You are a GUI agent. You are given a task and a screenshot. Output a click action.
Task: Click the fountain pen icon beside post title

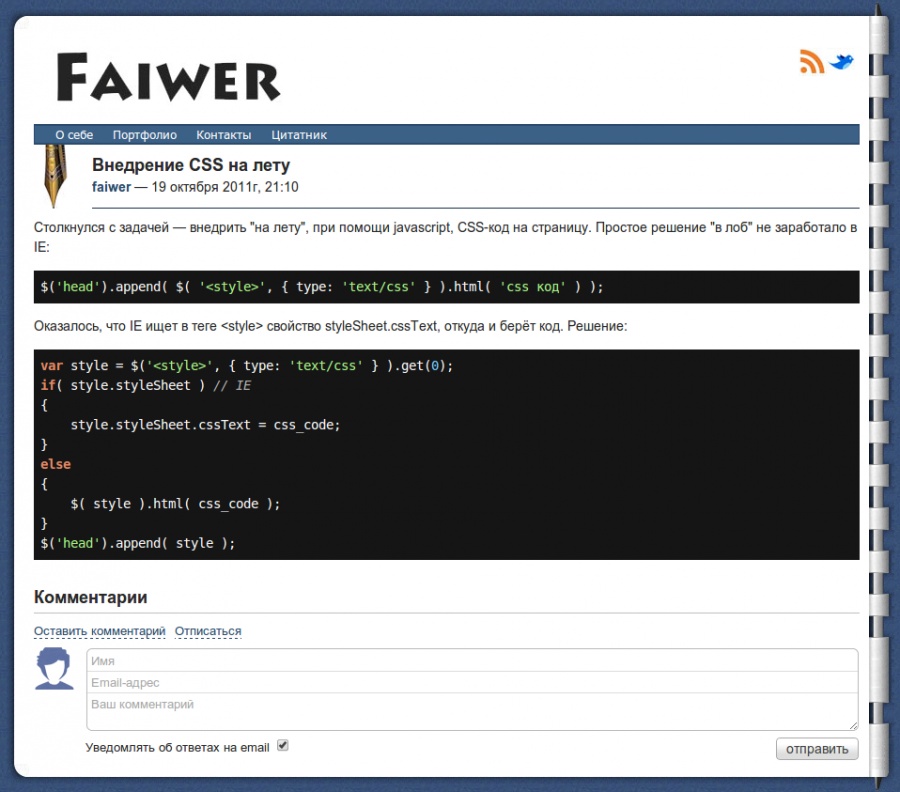pyautogui.click(x=54, y=175)
